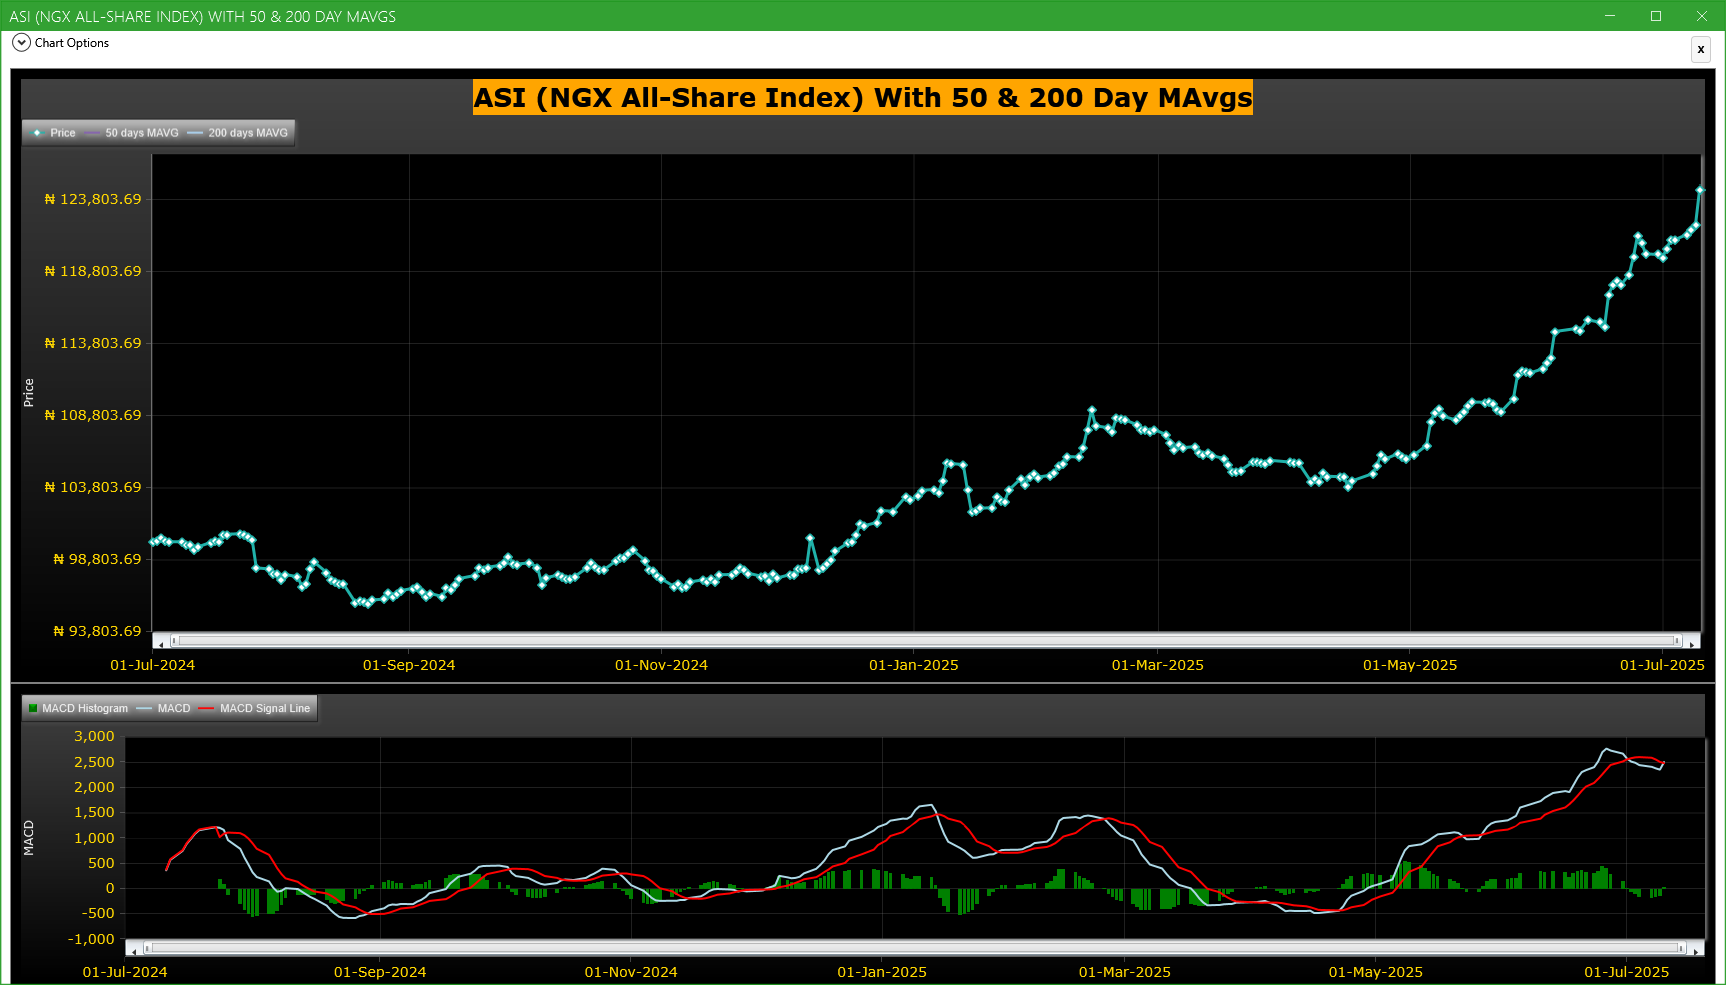Toggle the Price series in legend
Viewport: 1726px width, 985px height.
pyautogui.click(x=54, y=133)
